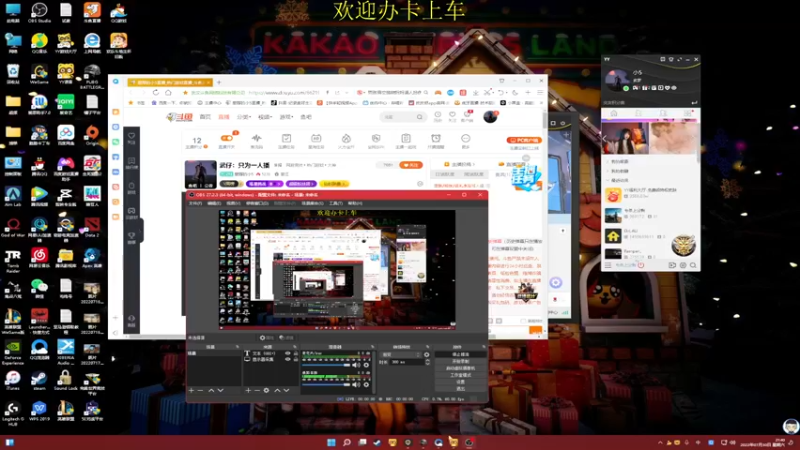Move selected source down in OBS Sources
Viewport: 800px width, 450px height.
(x=286, y=390)
